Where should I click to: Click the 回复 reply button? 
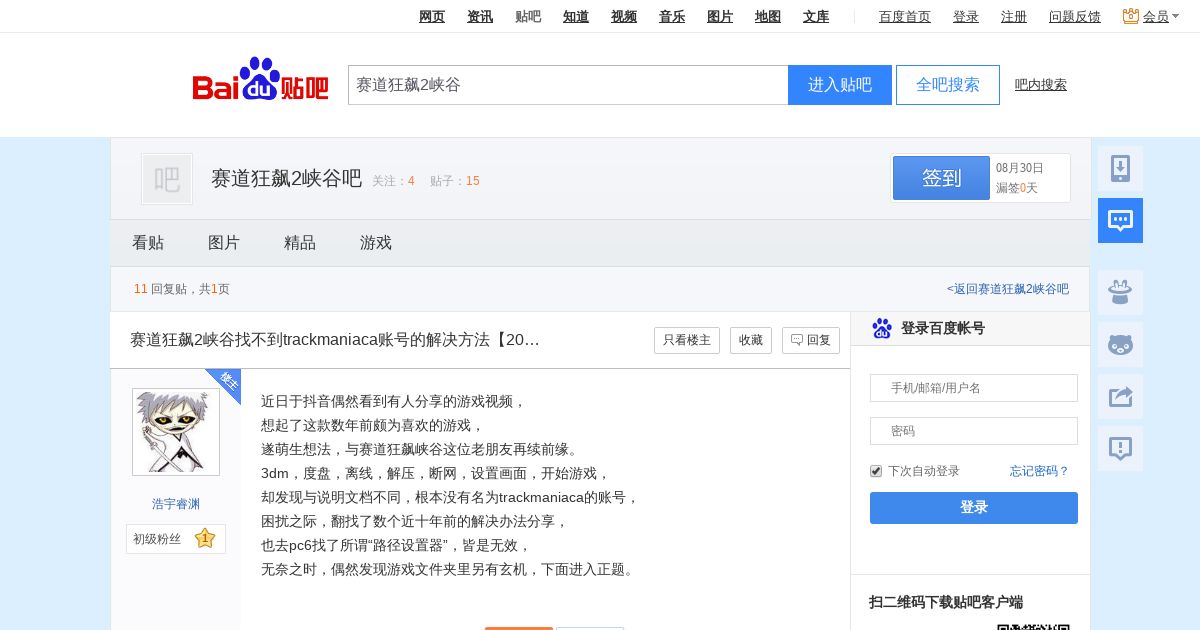[811, 340]
